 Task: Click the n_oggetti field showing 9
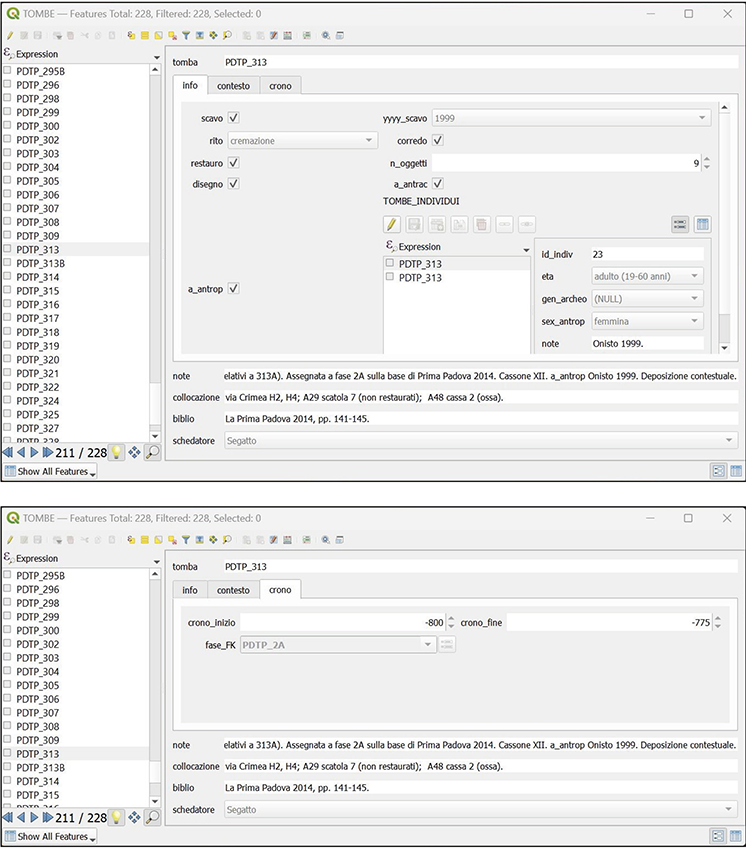pyautogui.click(x=565, y=163)
